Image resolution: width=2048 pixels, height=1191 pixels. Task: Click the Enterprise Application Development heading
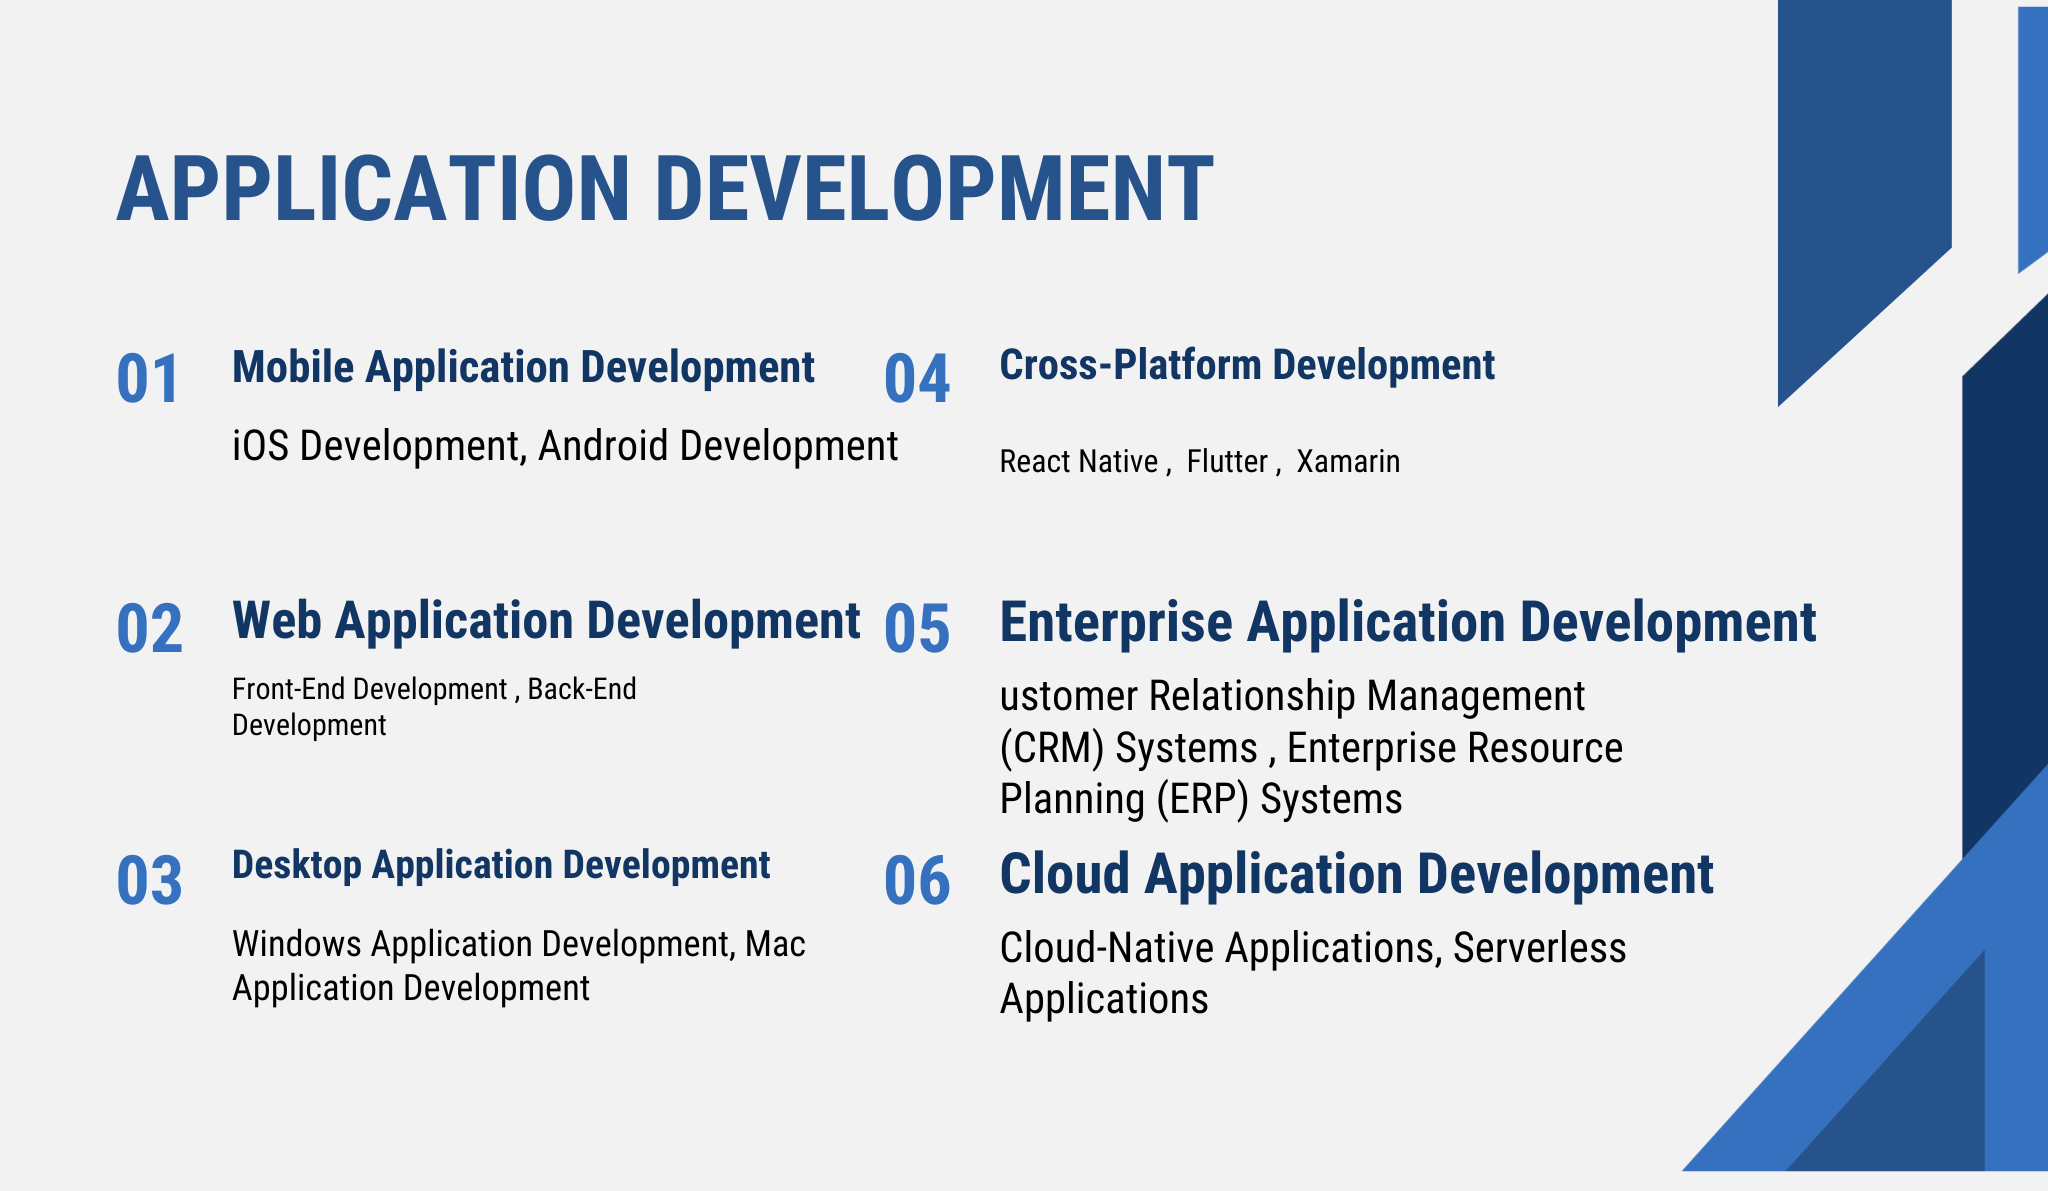click(x=1407, y=622)
